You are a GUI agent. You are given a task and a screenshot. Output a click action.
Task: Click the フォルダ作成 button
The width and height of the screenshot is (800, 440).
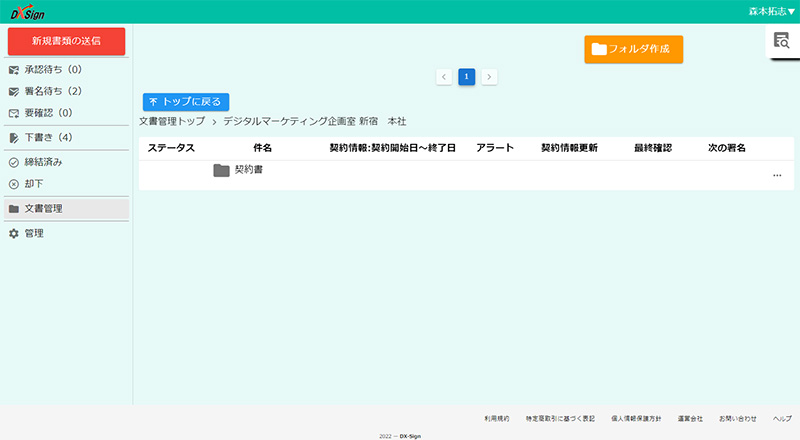tap(634, 49)
